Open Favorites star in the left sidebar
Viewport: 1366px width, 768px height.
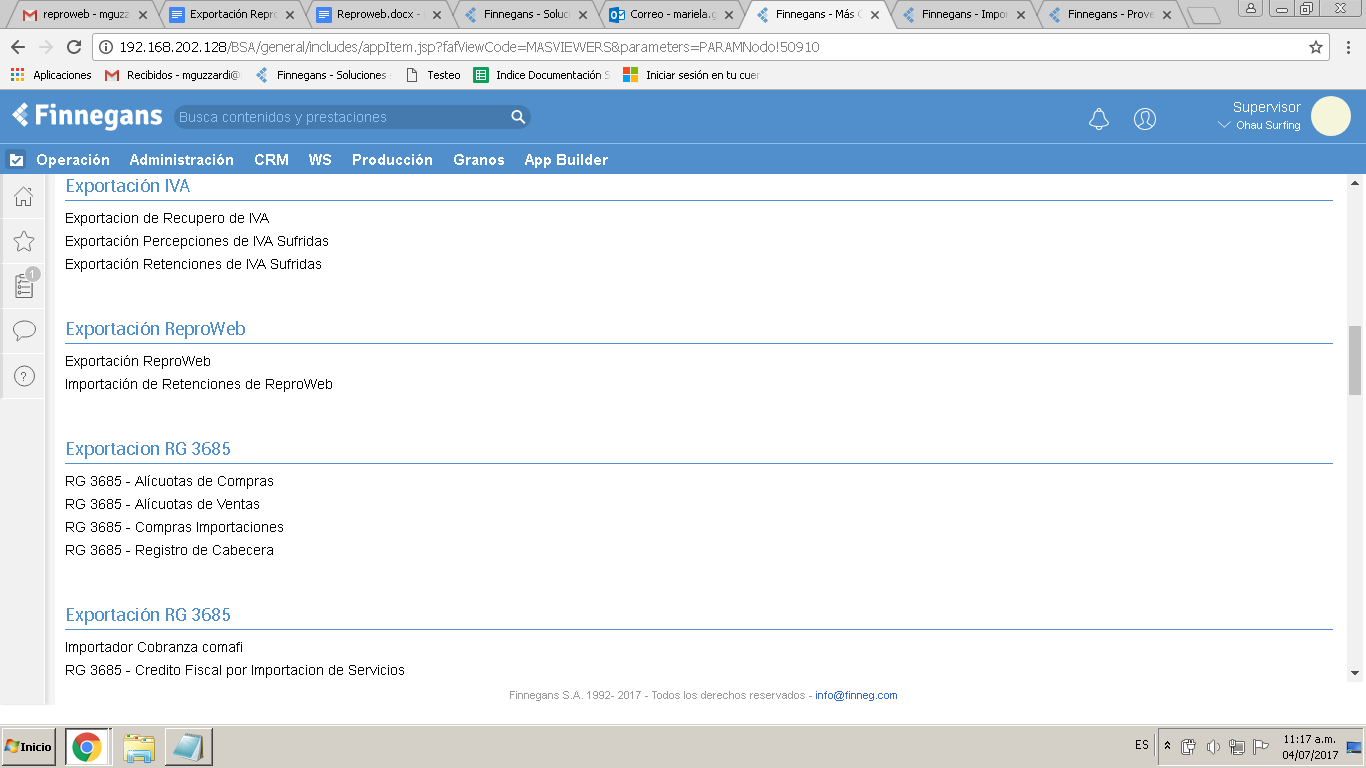24,241
